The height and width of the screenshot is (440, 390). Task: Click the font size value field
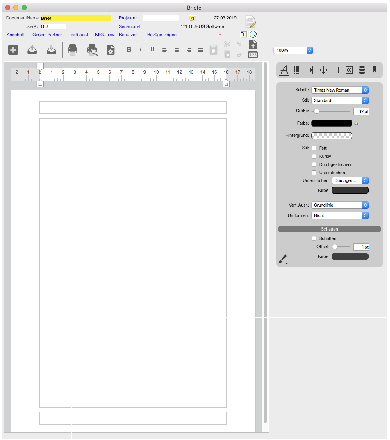tap(361, 111)
